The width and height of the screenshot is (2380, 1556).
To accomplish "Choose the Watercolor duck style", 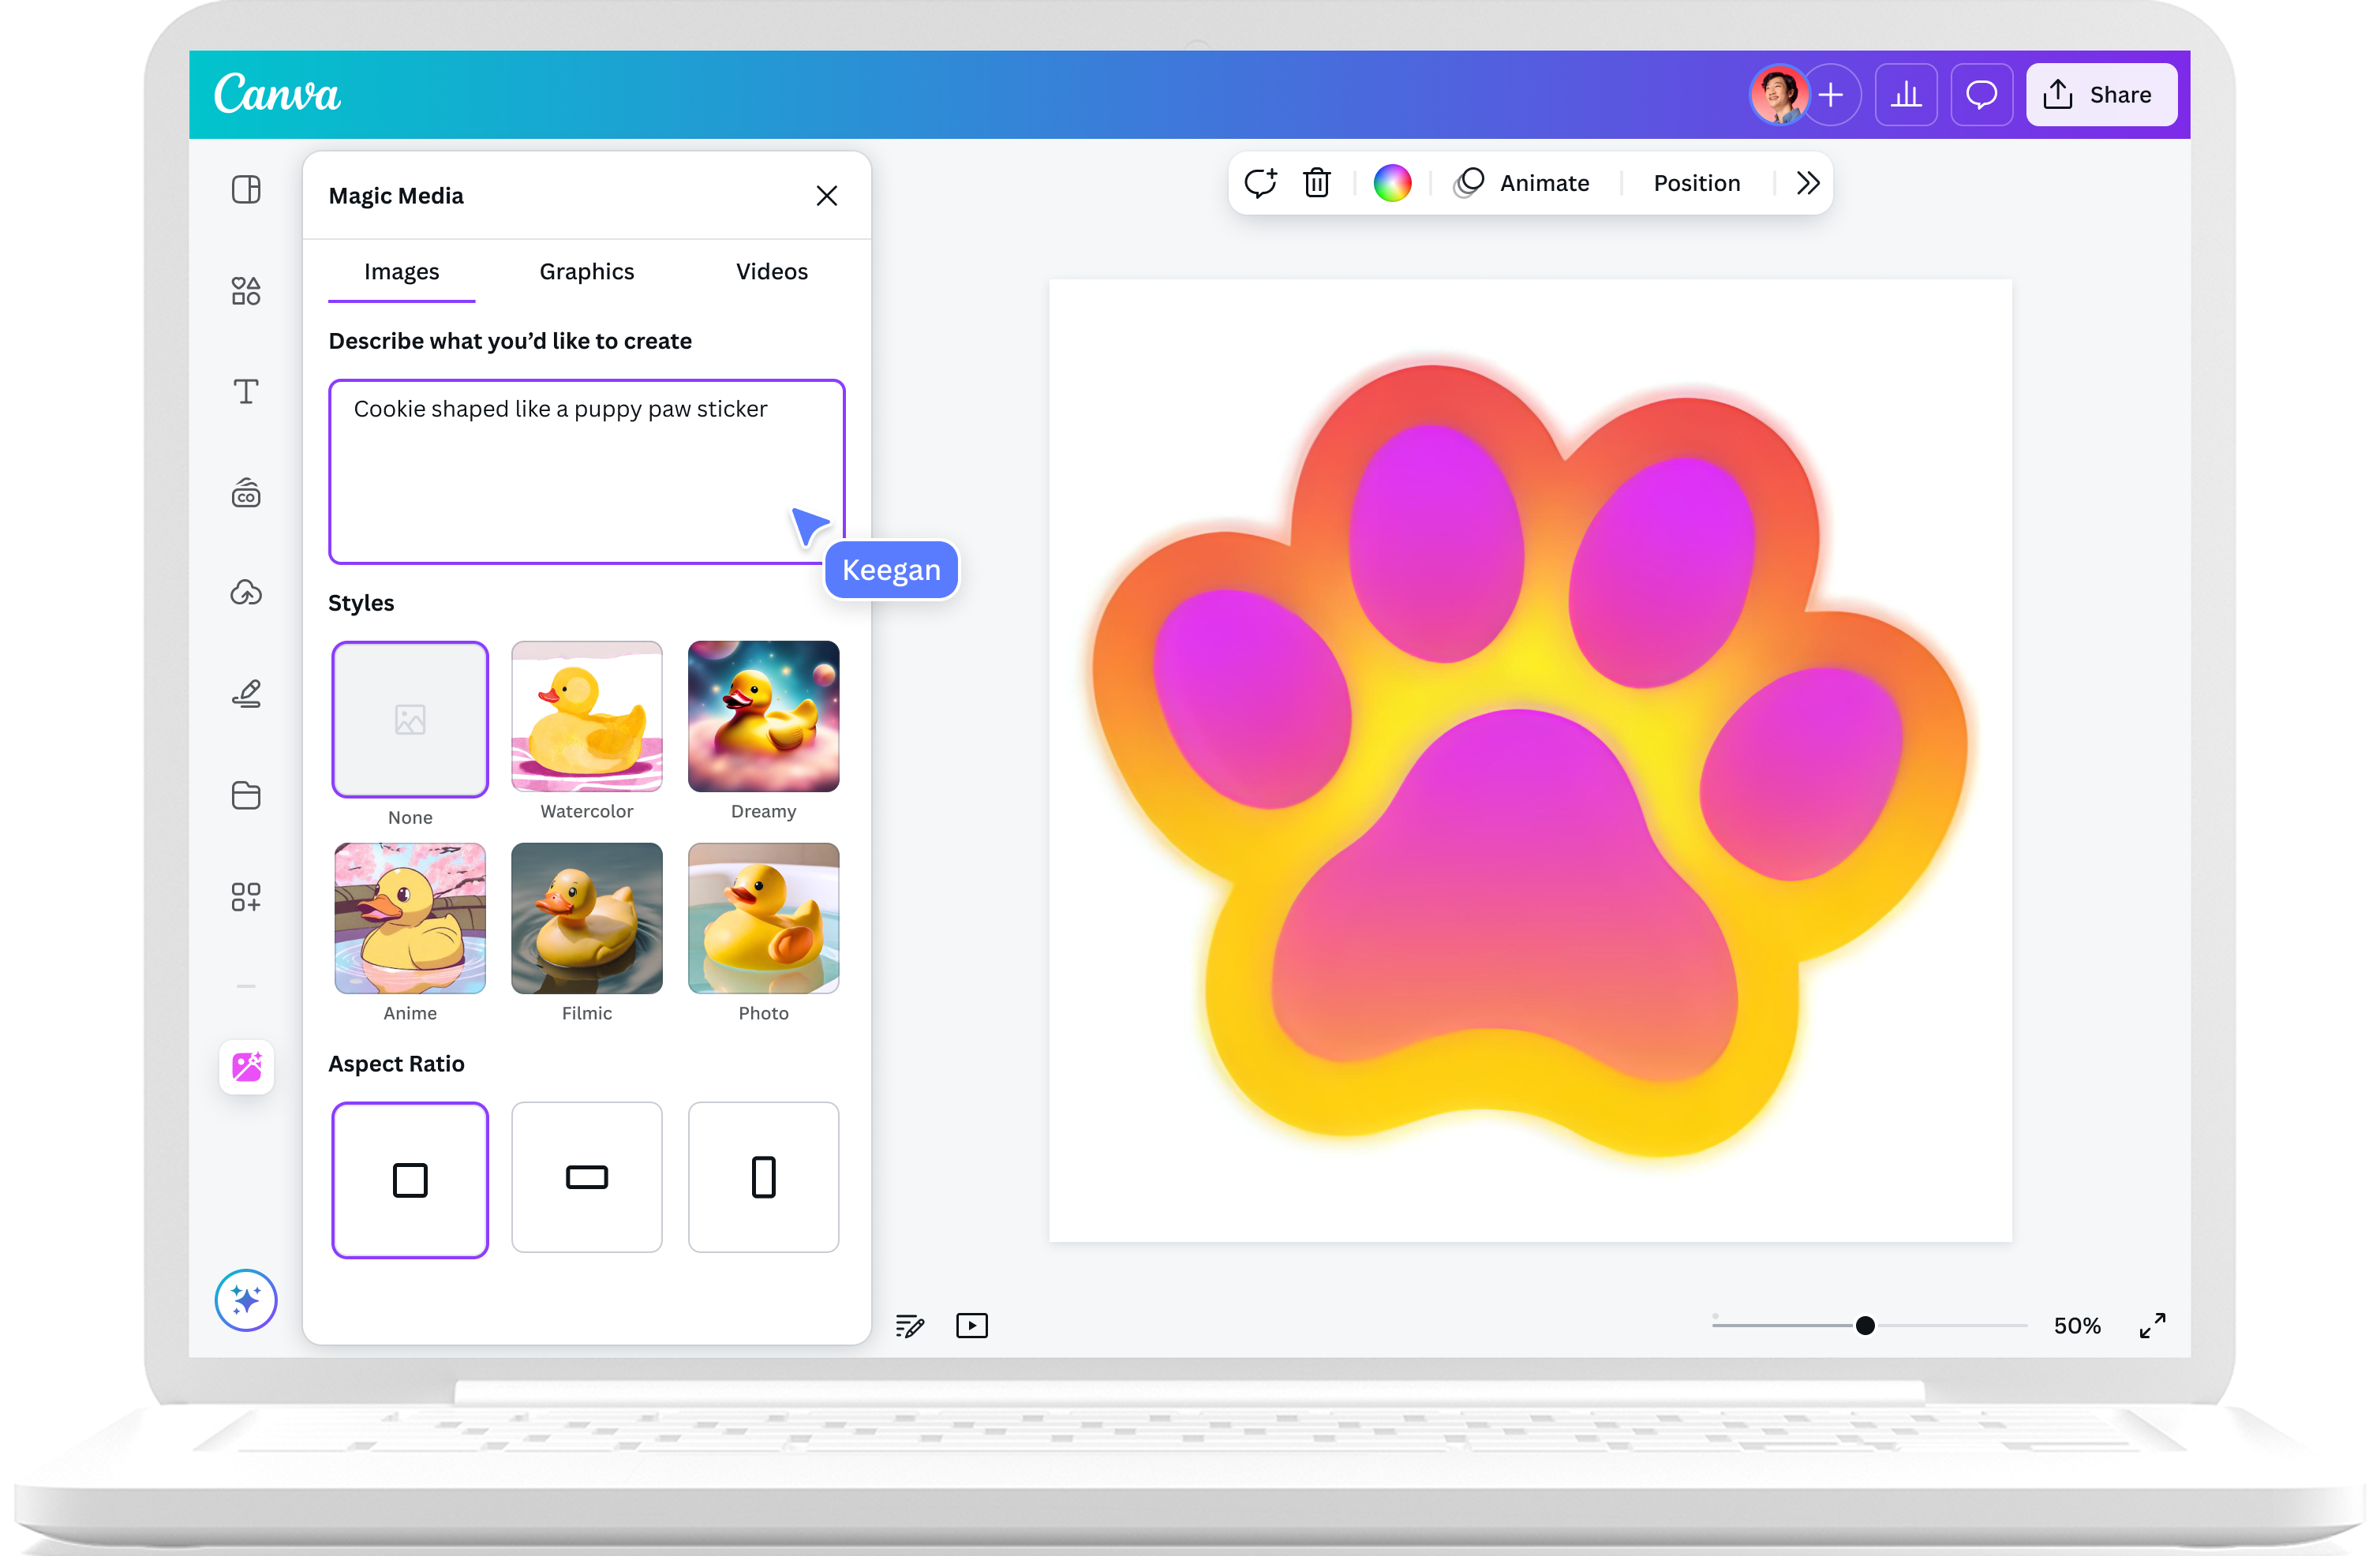I will tap(586, 717).
